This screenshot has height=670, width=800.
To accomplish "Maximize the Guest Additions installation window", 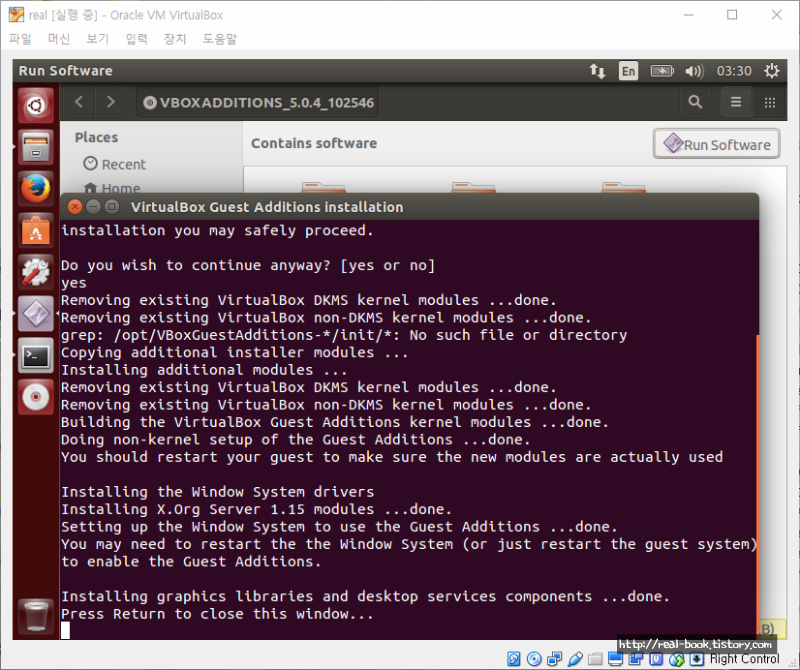I will 111,207.
